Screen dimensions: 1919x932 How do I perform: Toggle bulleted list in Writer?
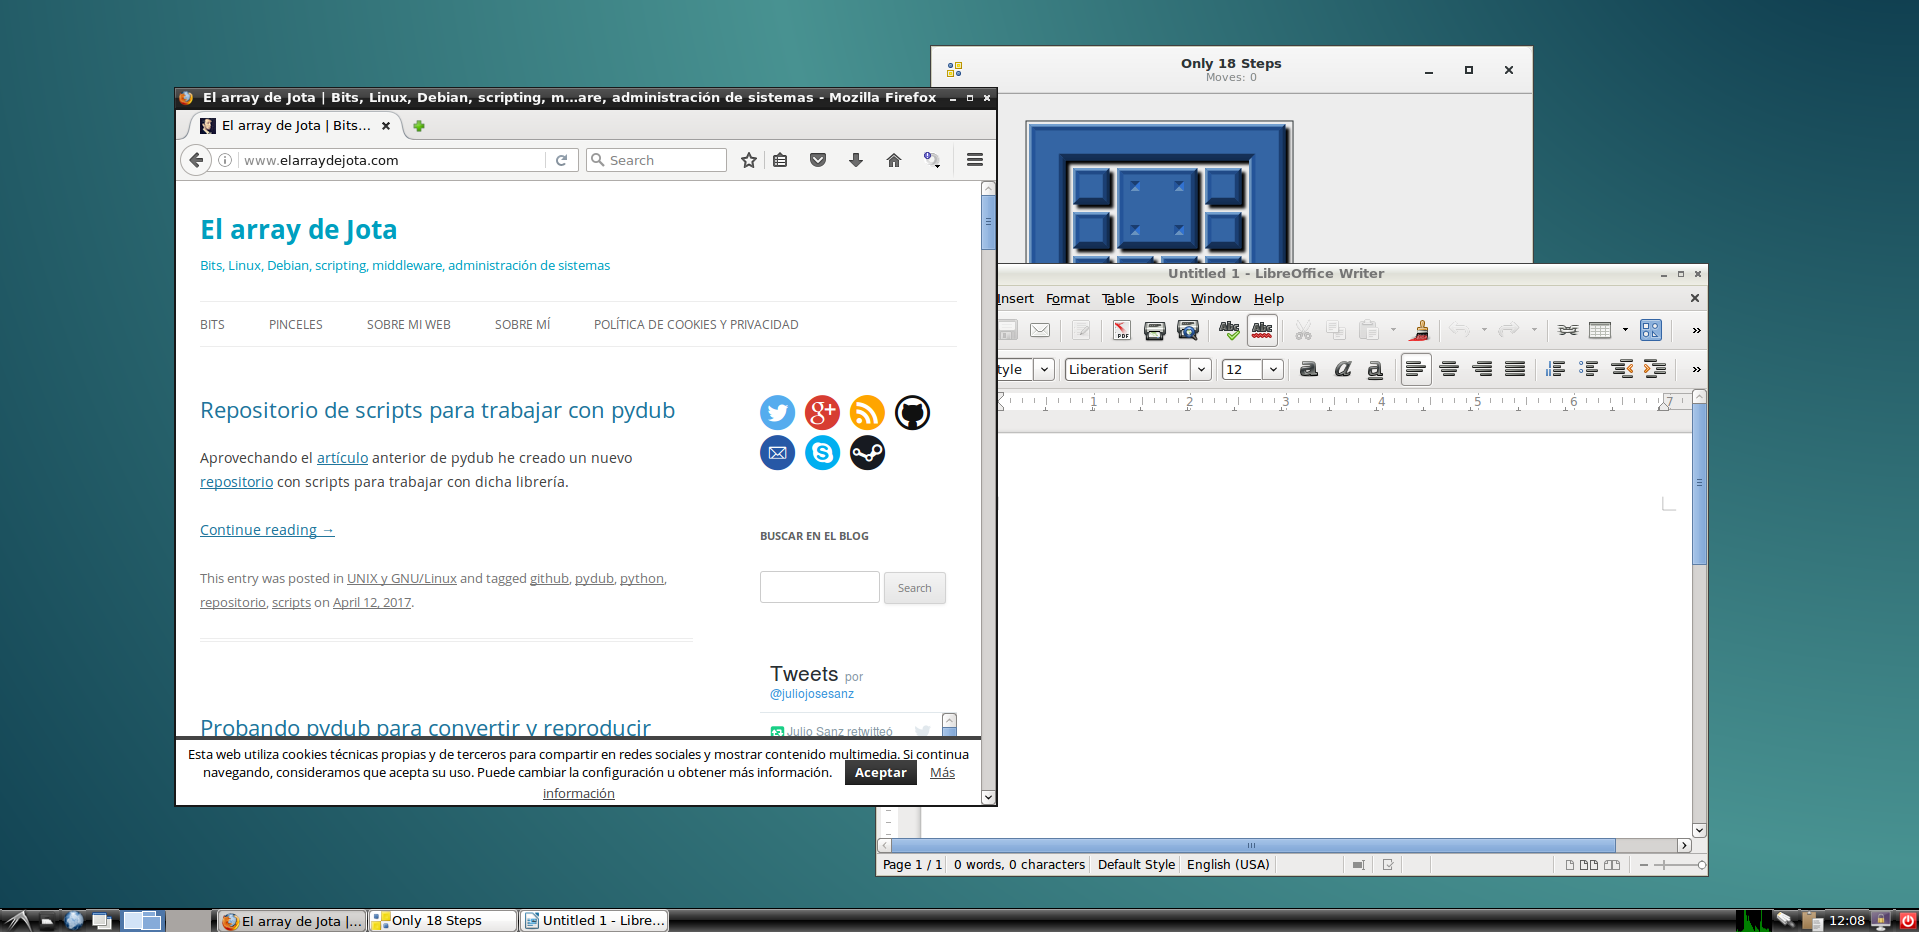pos(1588,369)
